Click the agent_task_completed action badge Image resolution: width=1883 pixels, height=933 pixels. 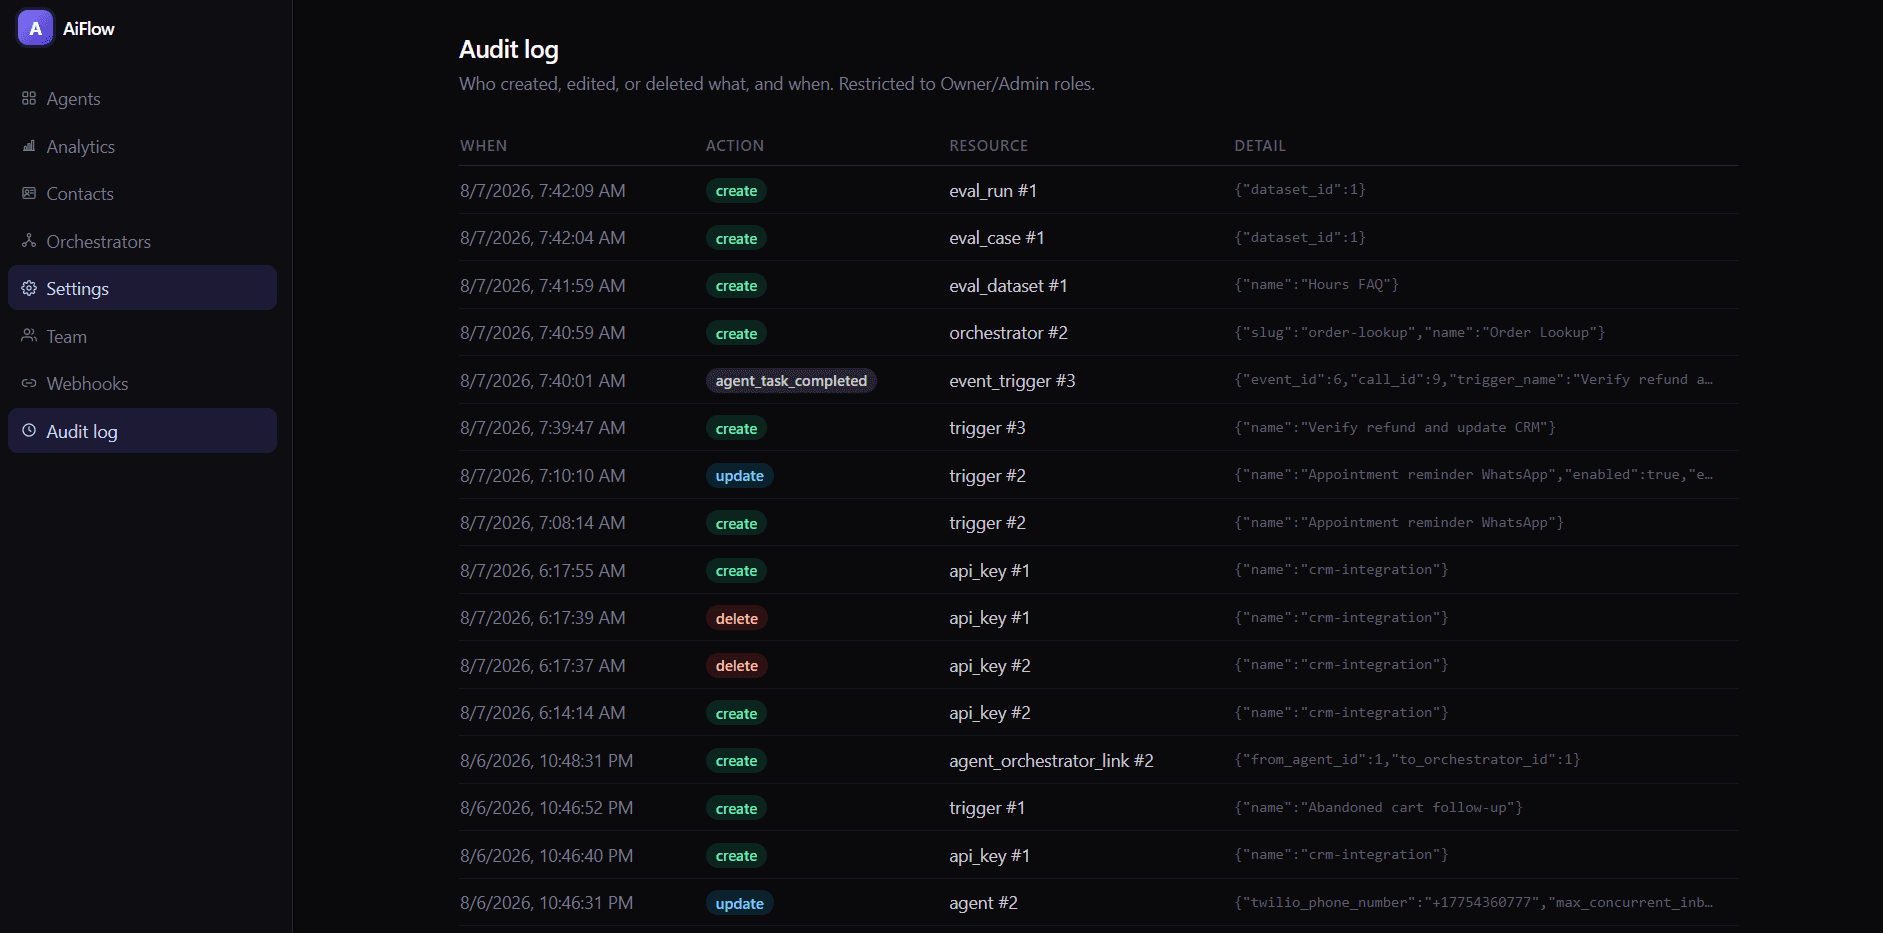coord(791,381)
